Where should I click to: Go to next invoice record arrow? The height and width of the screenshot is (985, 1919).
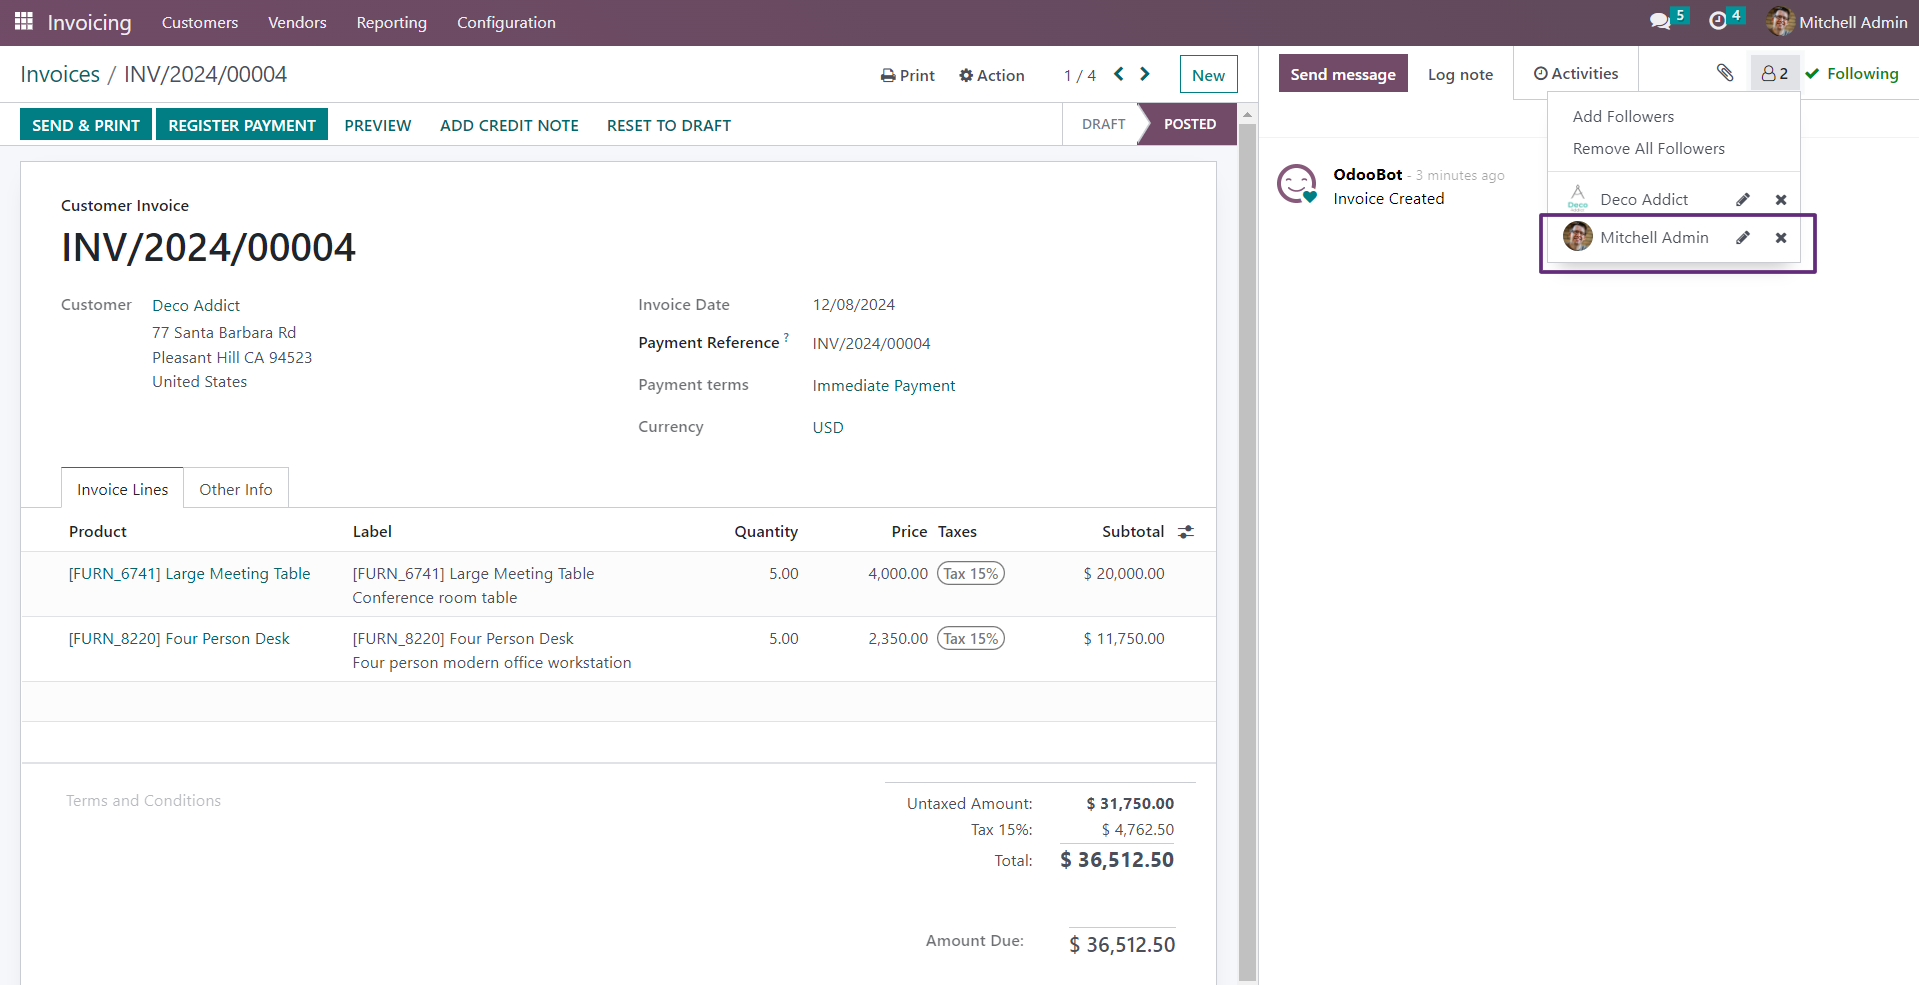click(x=1145, y=74)
